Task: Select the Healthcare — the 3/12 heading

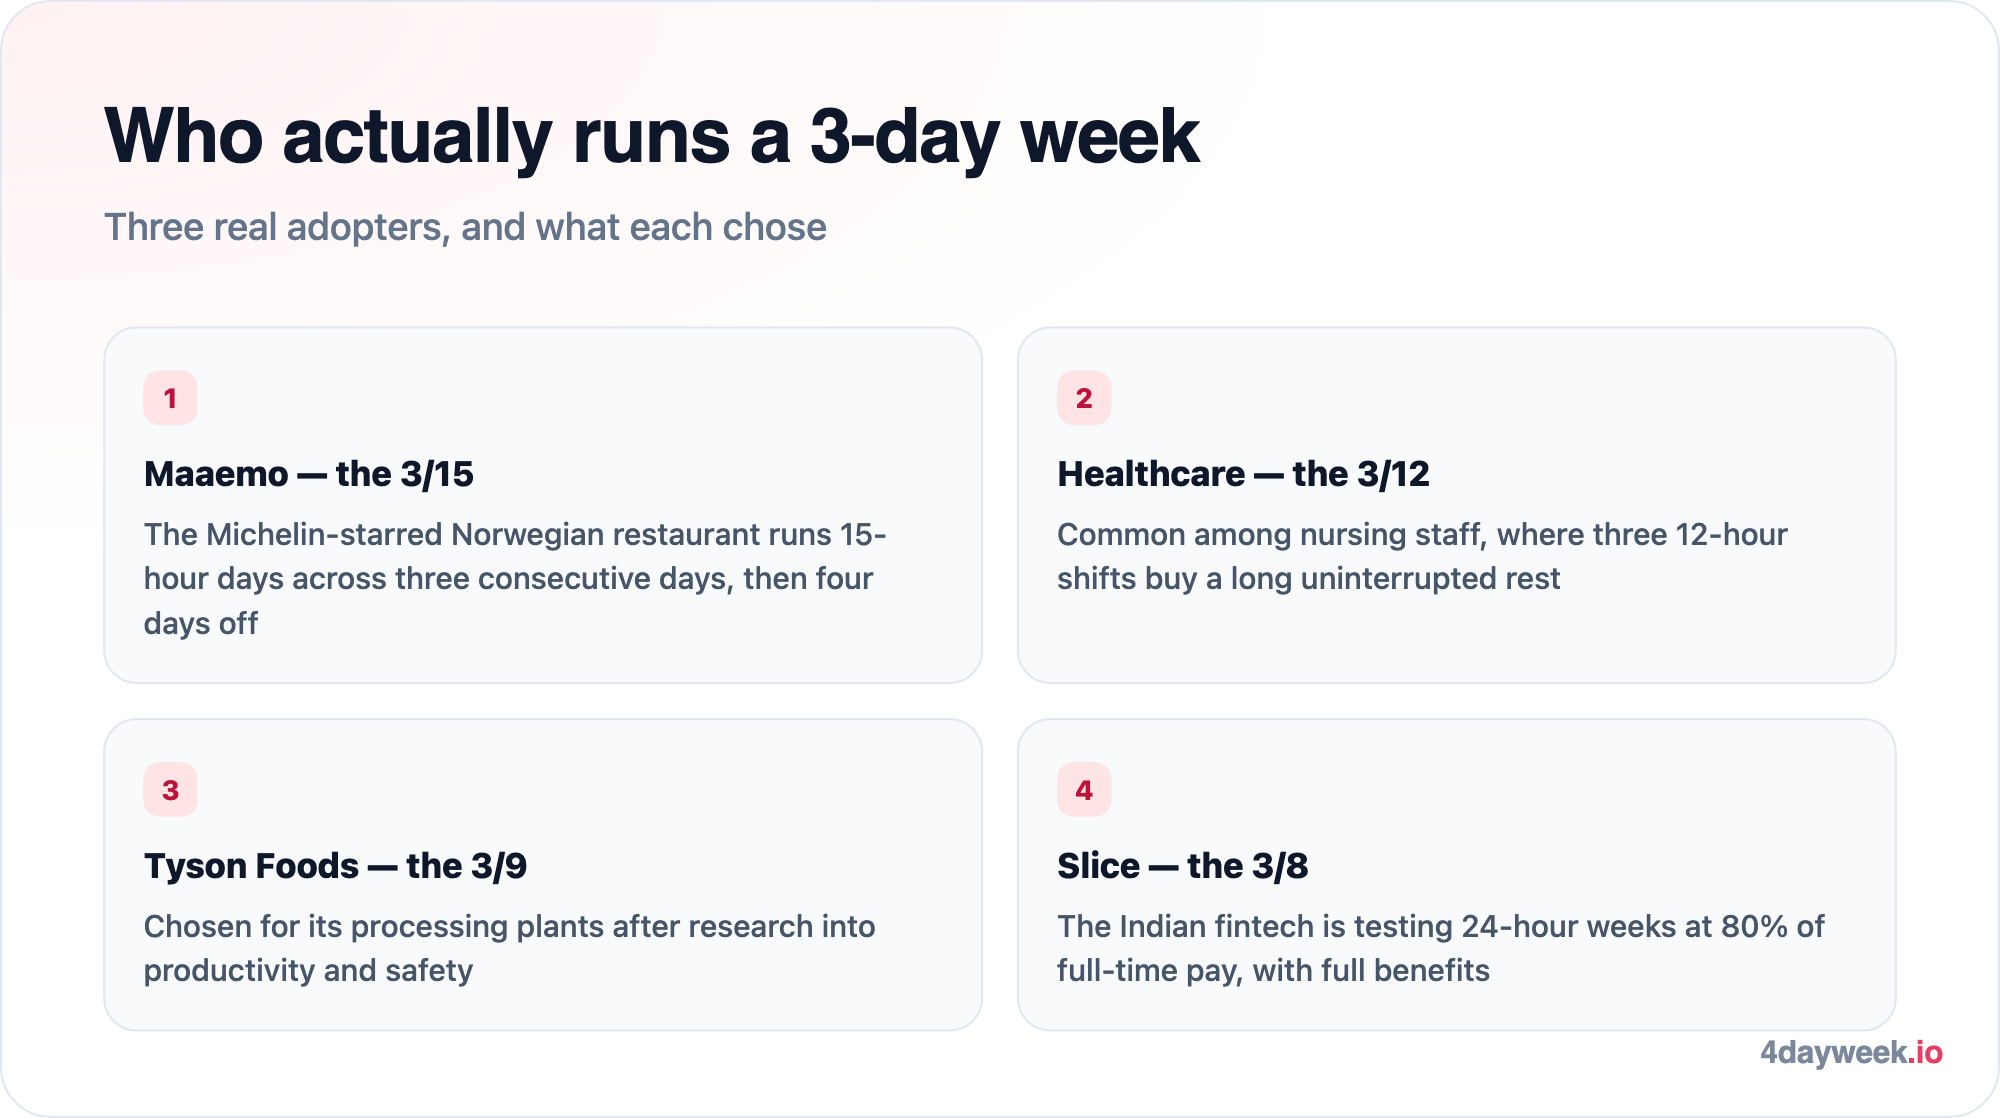Action: coord(1243,474)
